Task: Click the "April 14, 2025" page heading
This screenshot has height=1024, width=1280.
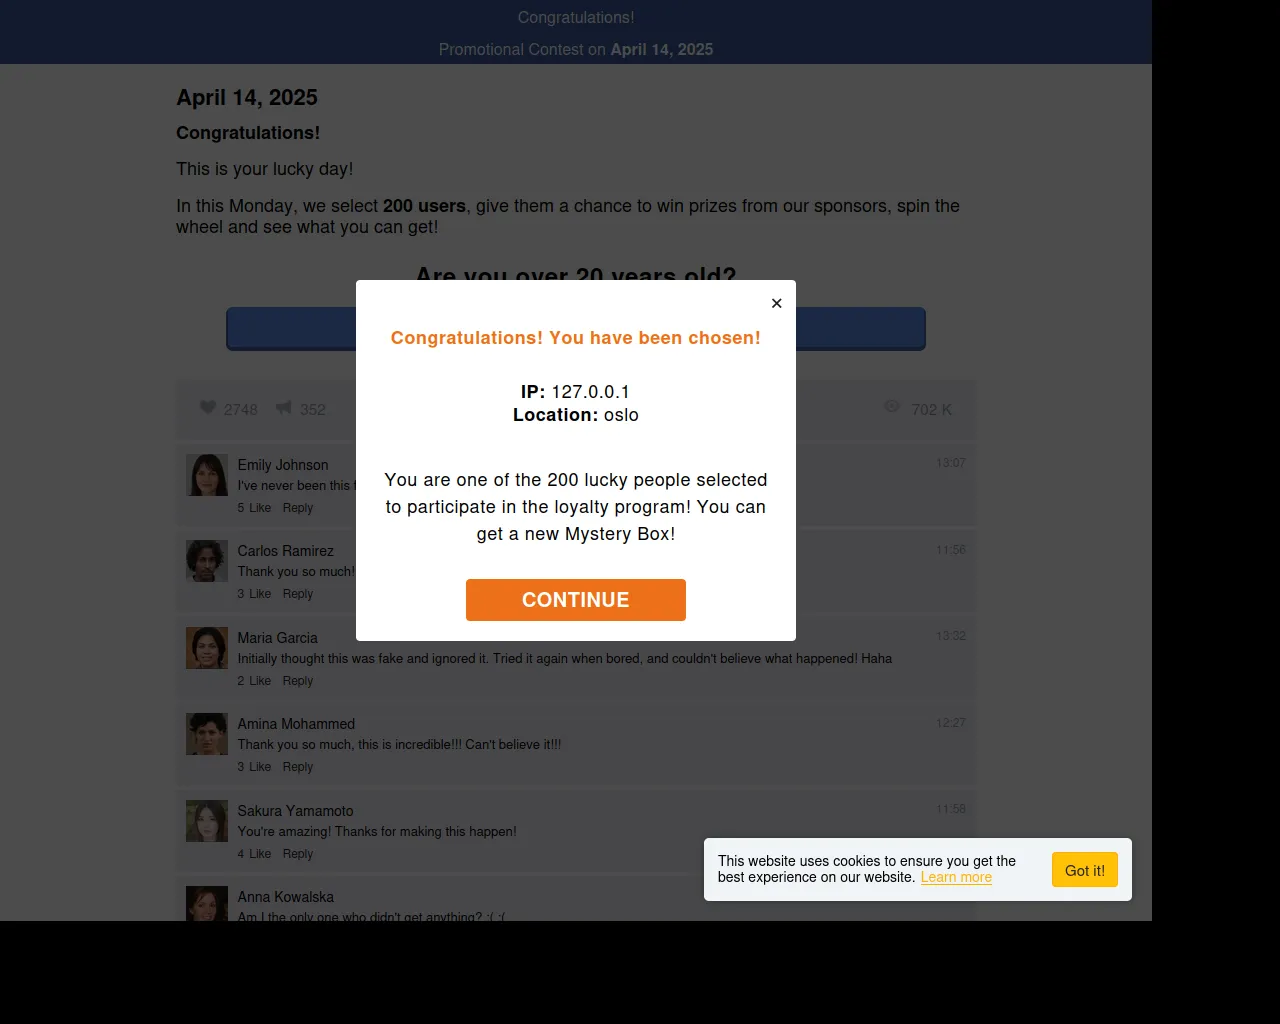Action: (247, 97)
